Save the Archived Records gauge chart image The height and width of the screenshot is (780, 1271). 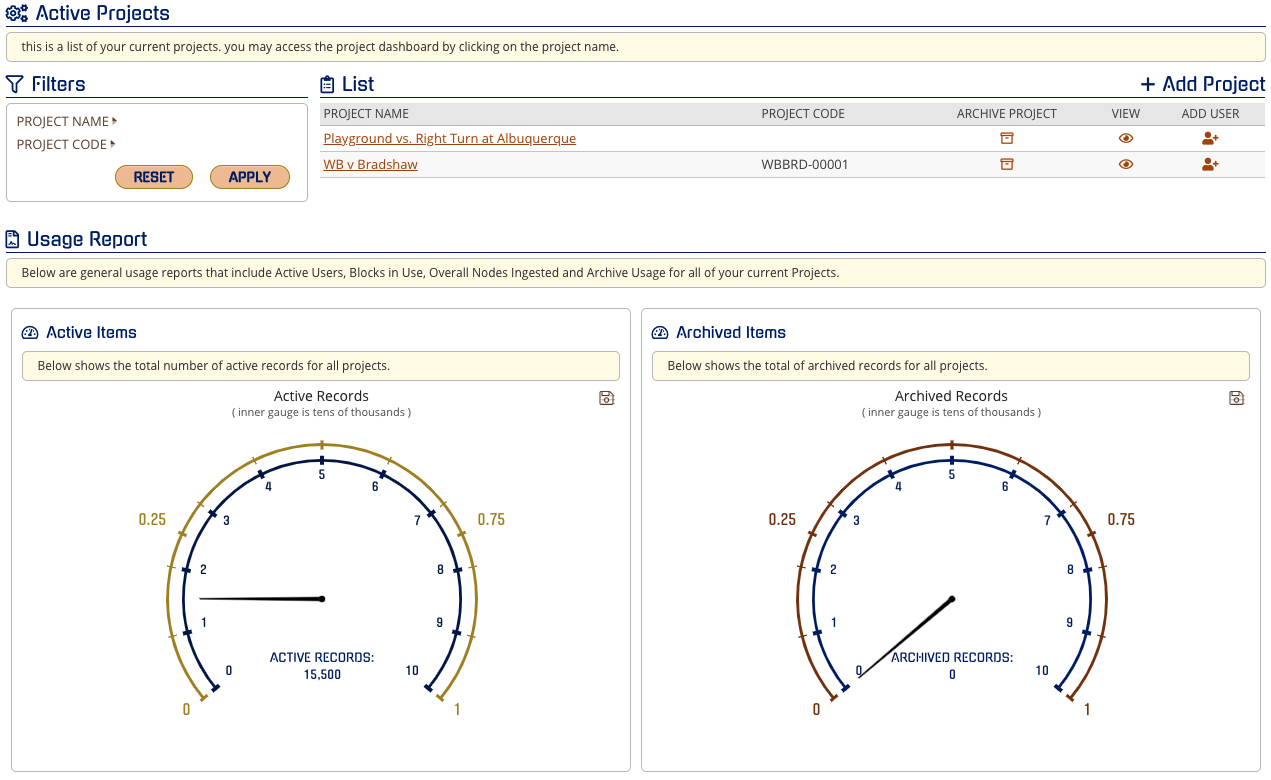point(1236,398)
